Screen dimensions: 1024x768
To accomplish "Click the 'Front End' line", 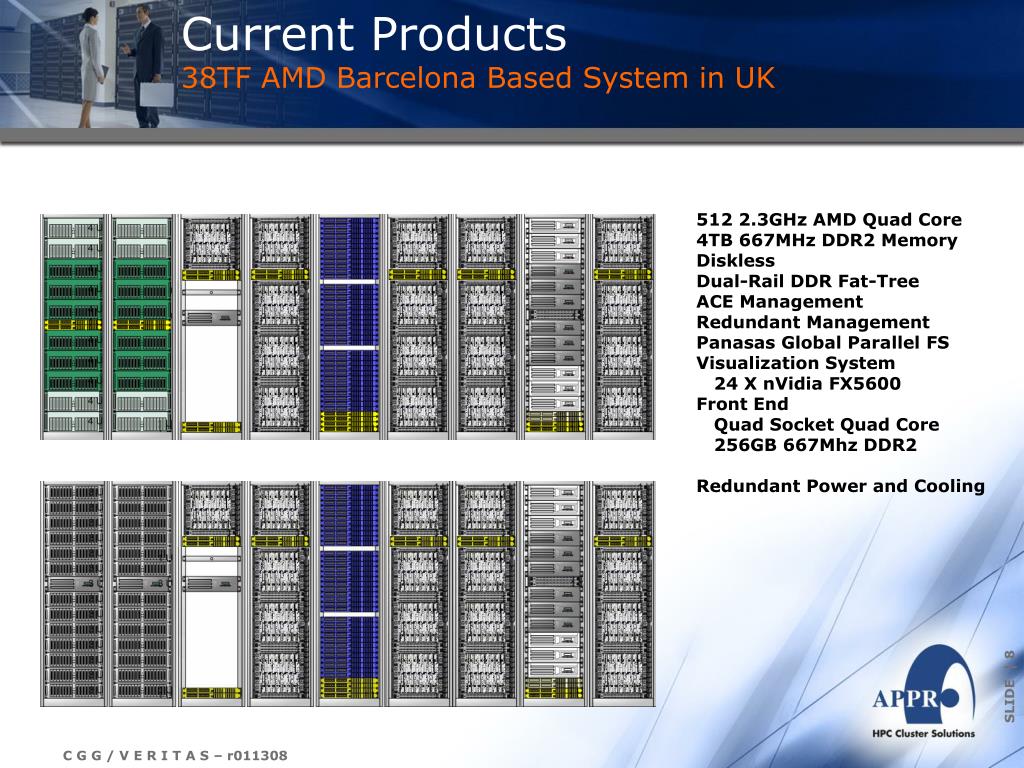I will point(742,404).
